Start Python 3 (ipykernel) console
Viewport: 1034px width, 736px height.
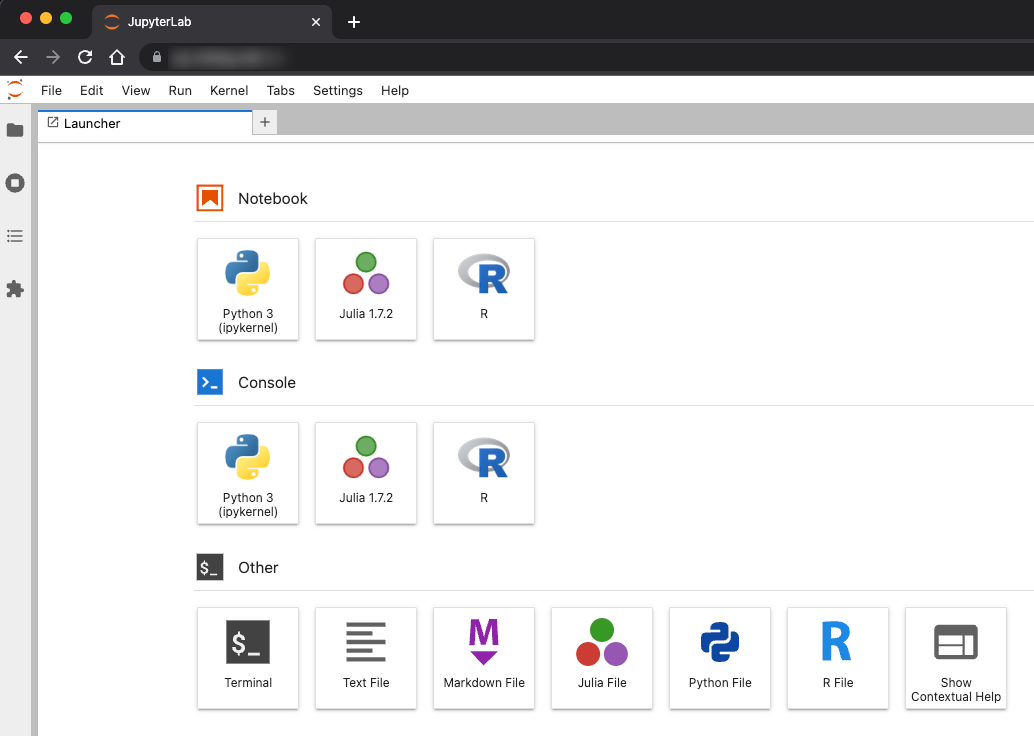(x=248, y=474)
